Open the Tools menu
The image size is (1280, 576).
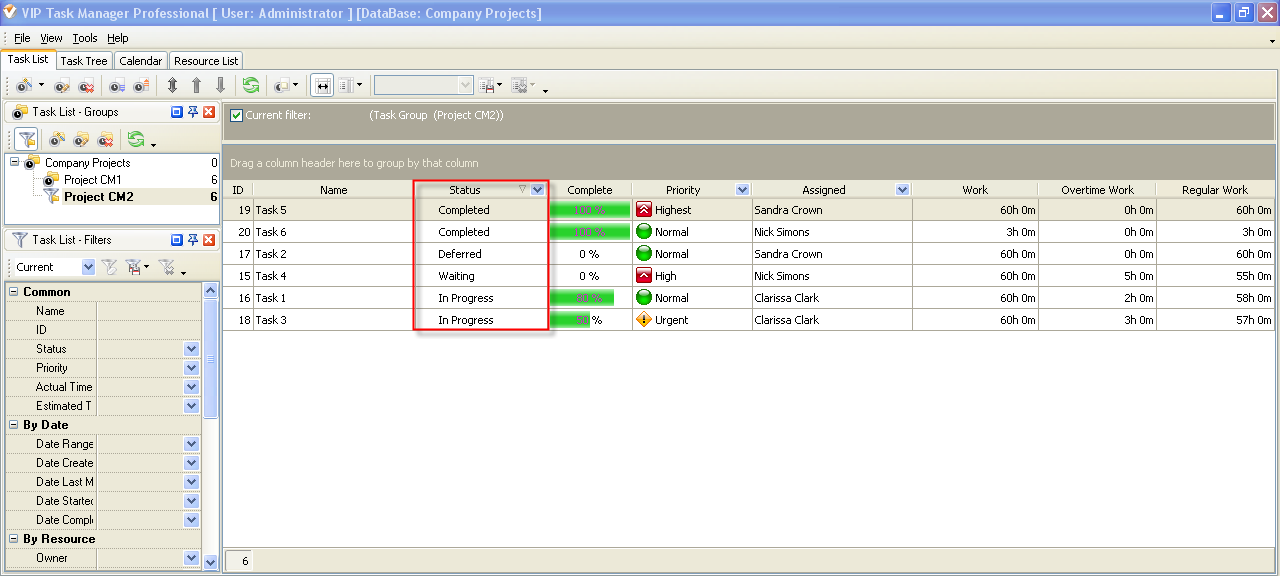tap(85, 38)
